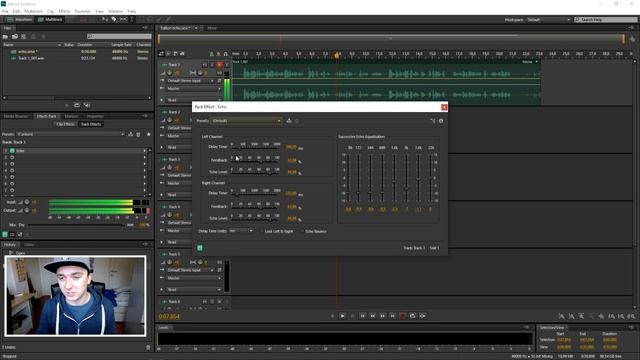Disarm record (R) on Track 1
The width and height of the screenshot is (640, 360).
(220, 65)
